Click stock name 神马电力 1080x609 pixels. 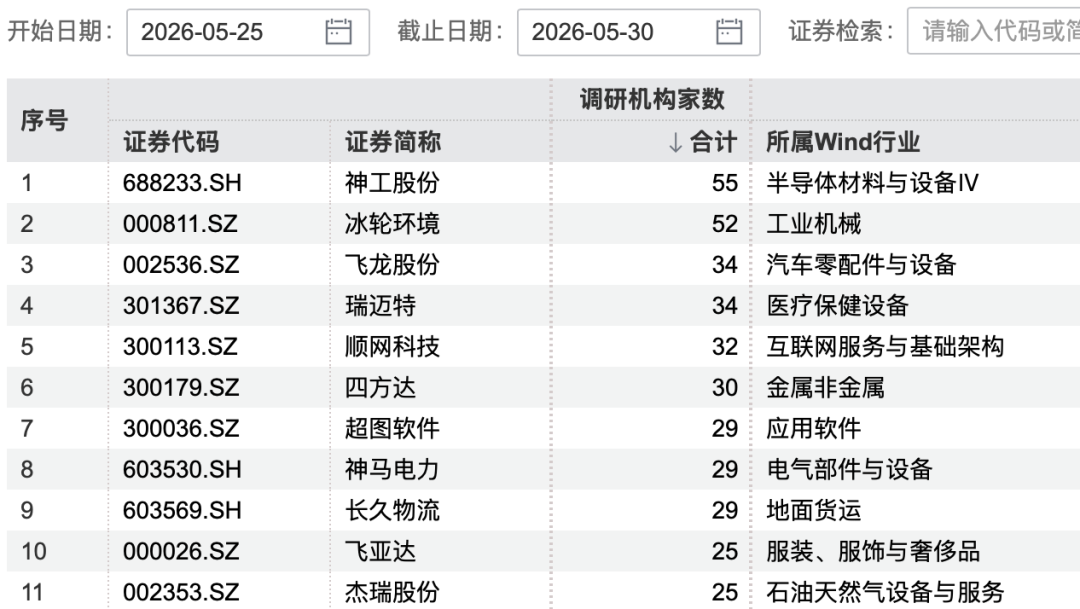(x=392, y=469)
